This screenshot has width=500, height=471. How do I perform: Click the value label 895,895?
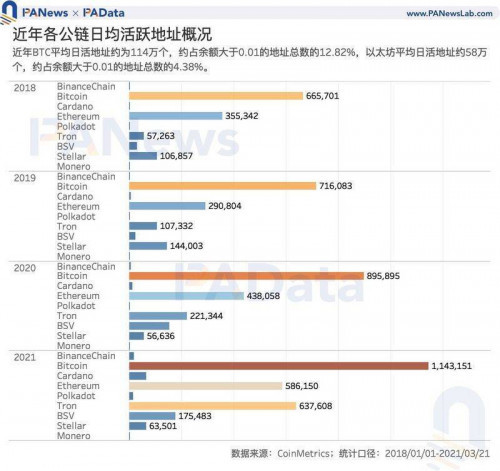pyautogui.click(x=383, y=276)
